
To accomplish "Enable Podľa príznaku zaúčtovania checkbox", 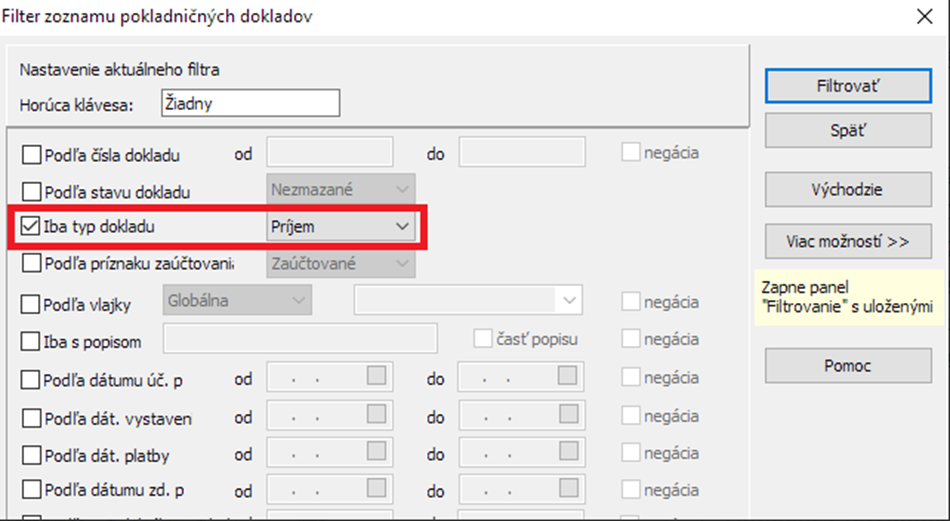I will click(x=32, y=264).
